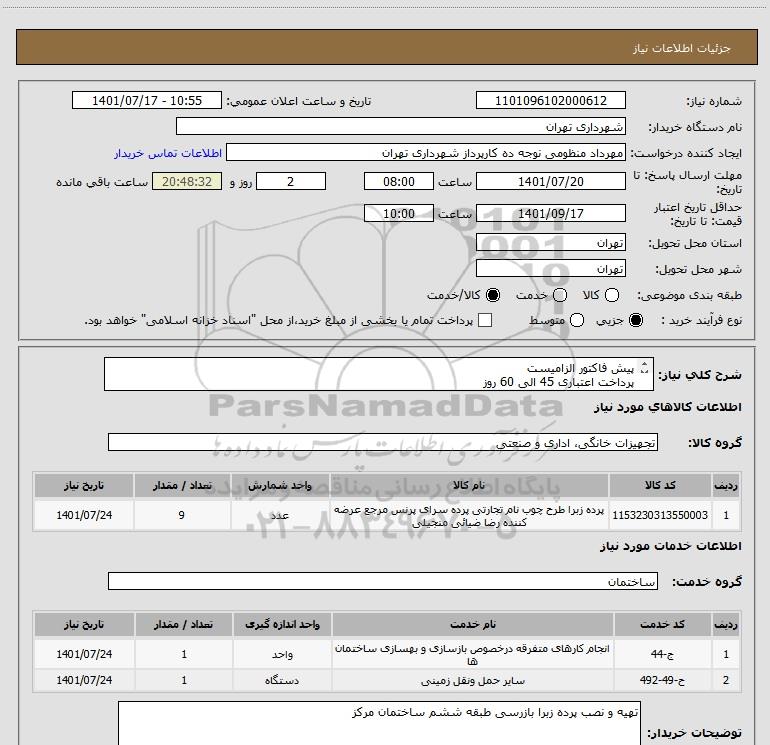
Task: Click the شماره نیاز field 1101096102000612
Action: [550, 100]
